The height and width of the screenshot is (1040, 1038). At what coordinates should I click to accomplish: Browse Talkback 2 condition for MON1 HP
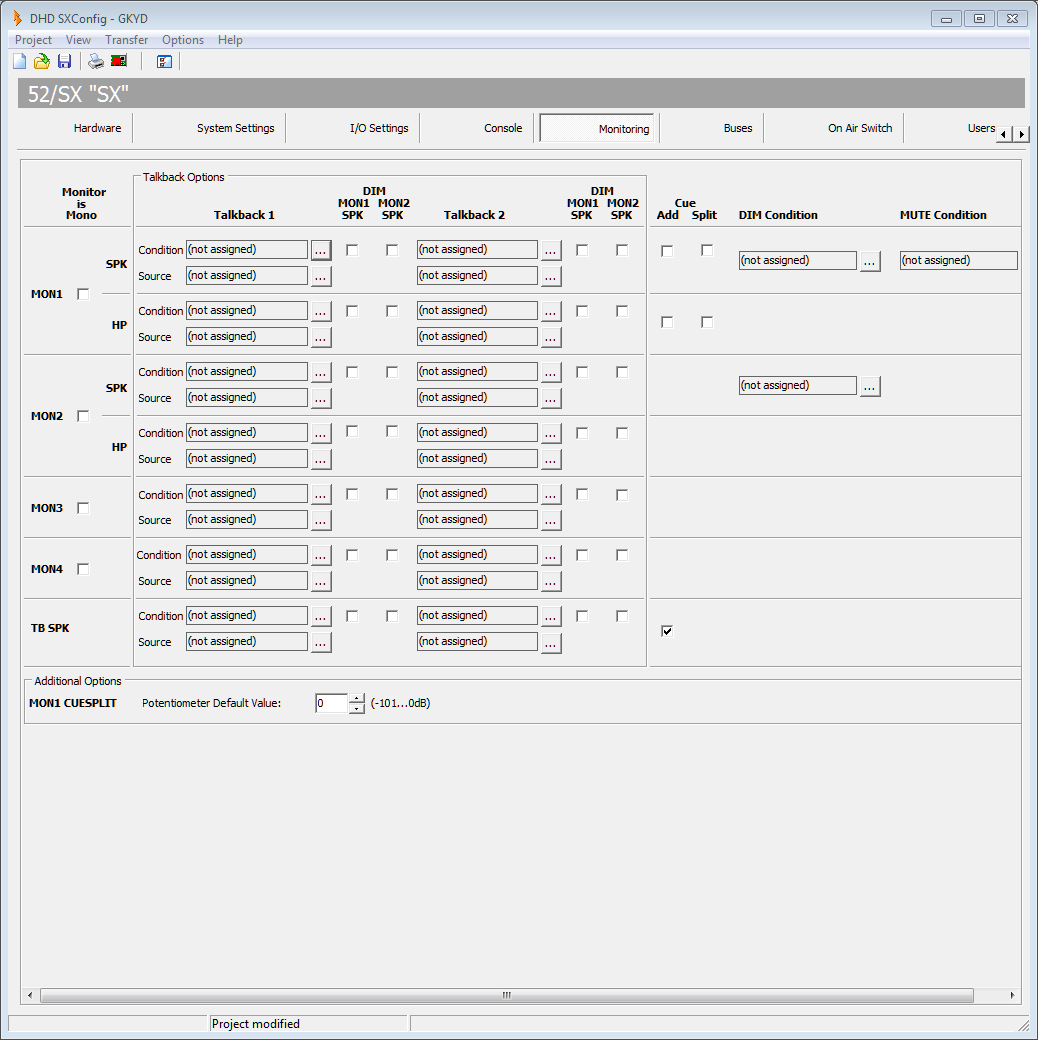pyautogui.click(x=551, y=311)
